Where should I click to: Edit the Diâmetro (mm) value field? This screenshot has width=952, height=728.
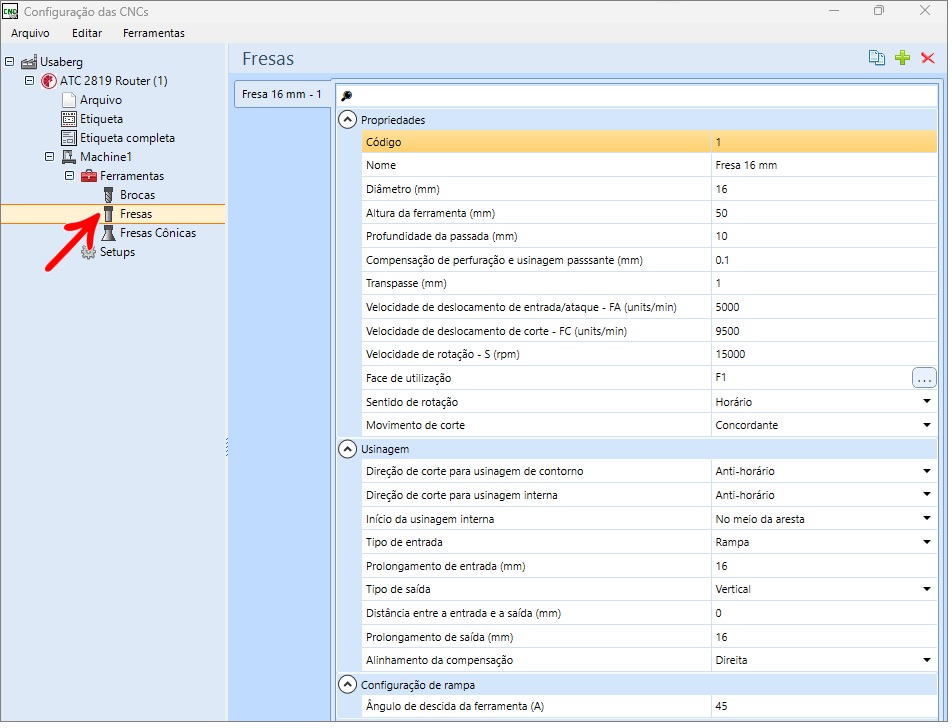tap(823, 189)
